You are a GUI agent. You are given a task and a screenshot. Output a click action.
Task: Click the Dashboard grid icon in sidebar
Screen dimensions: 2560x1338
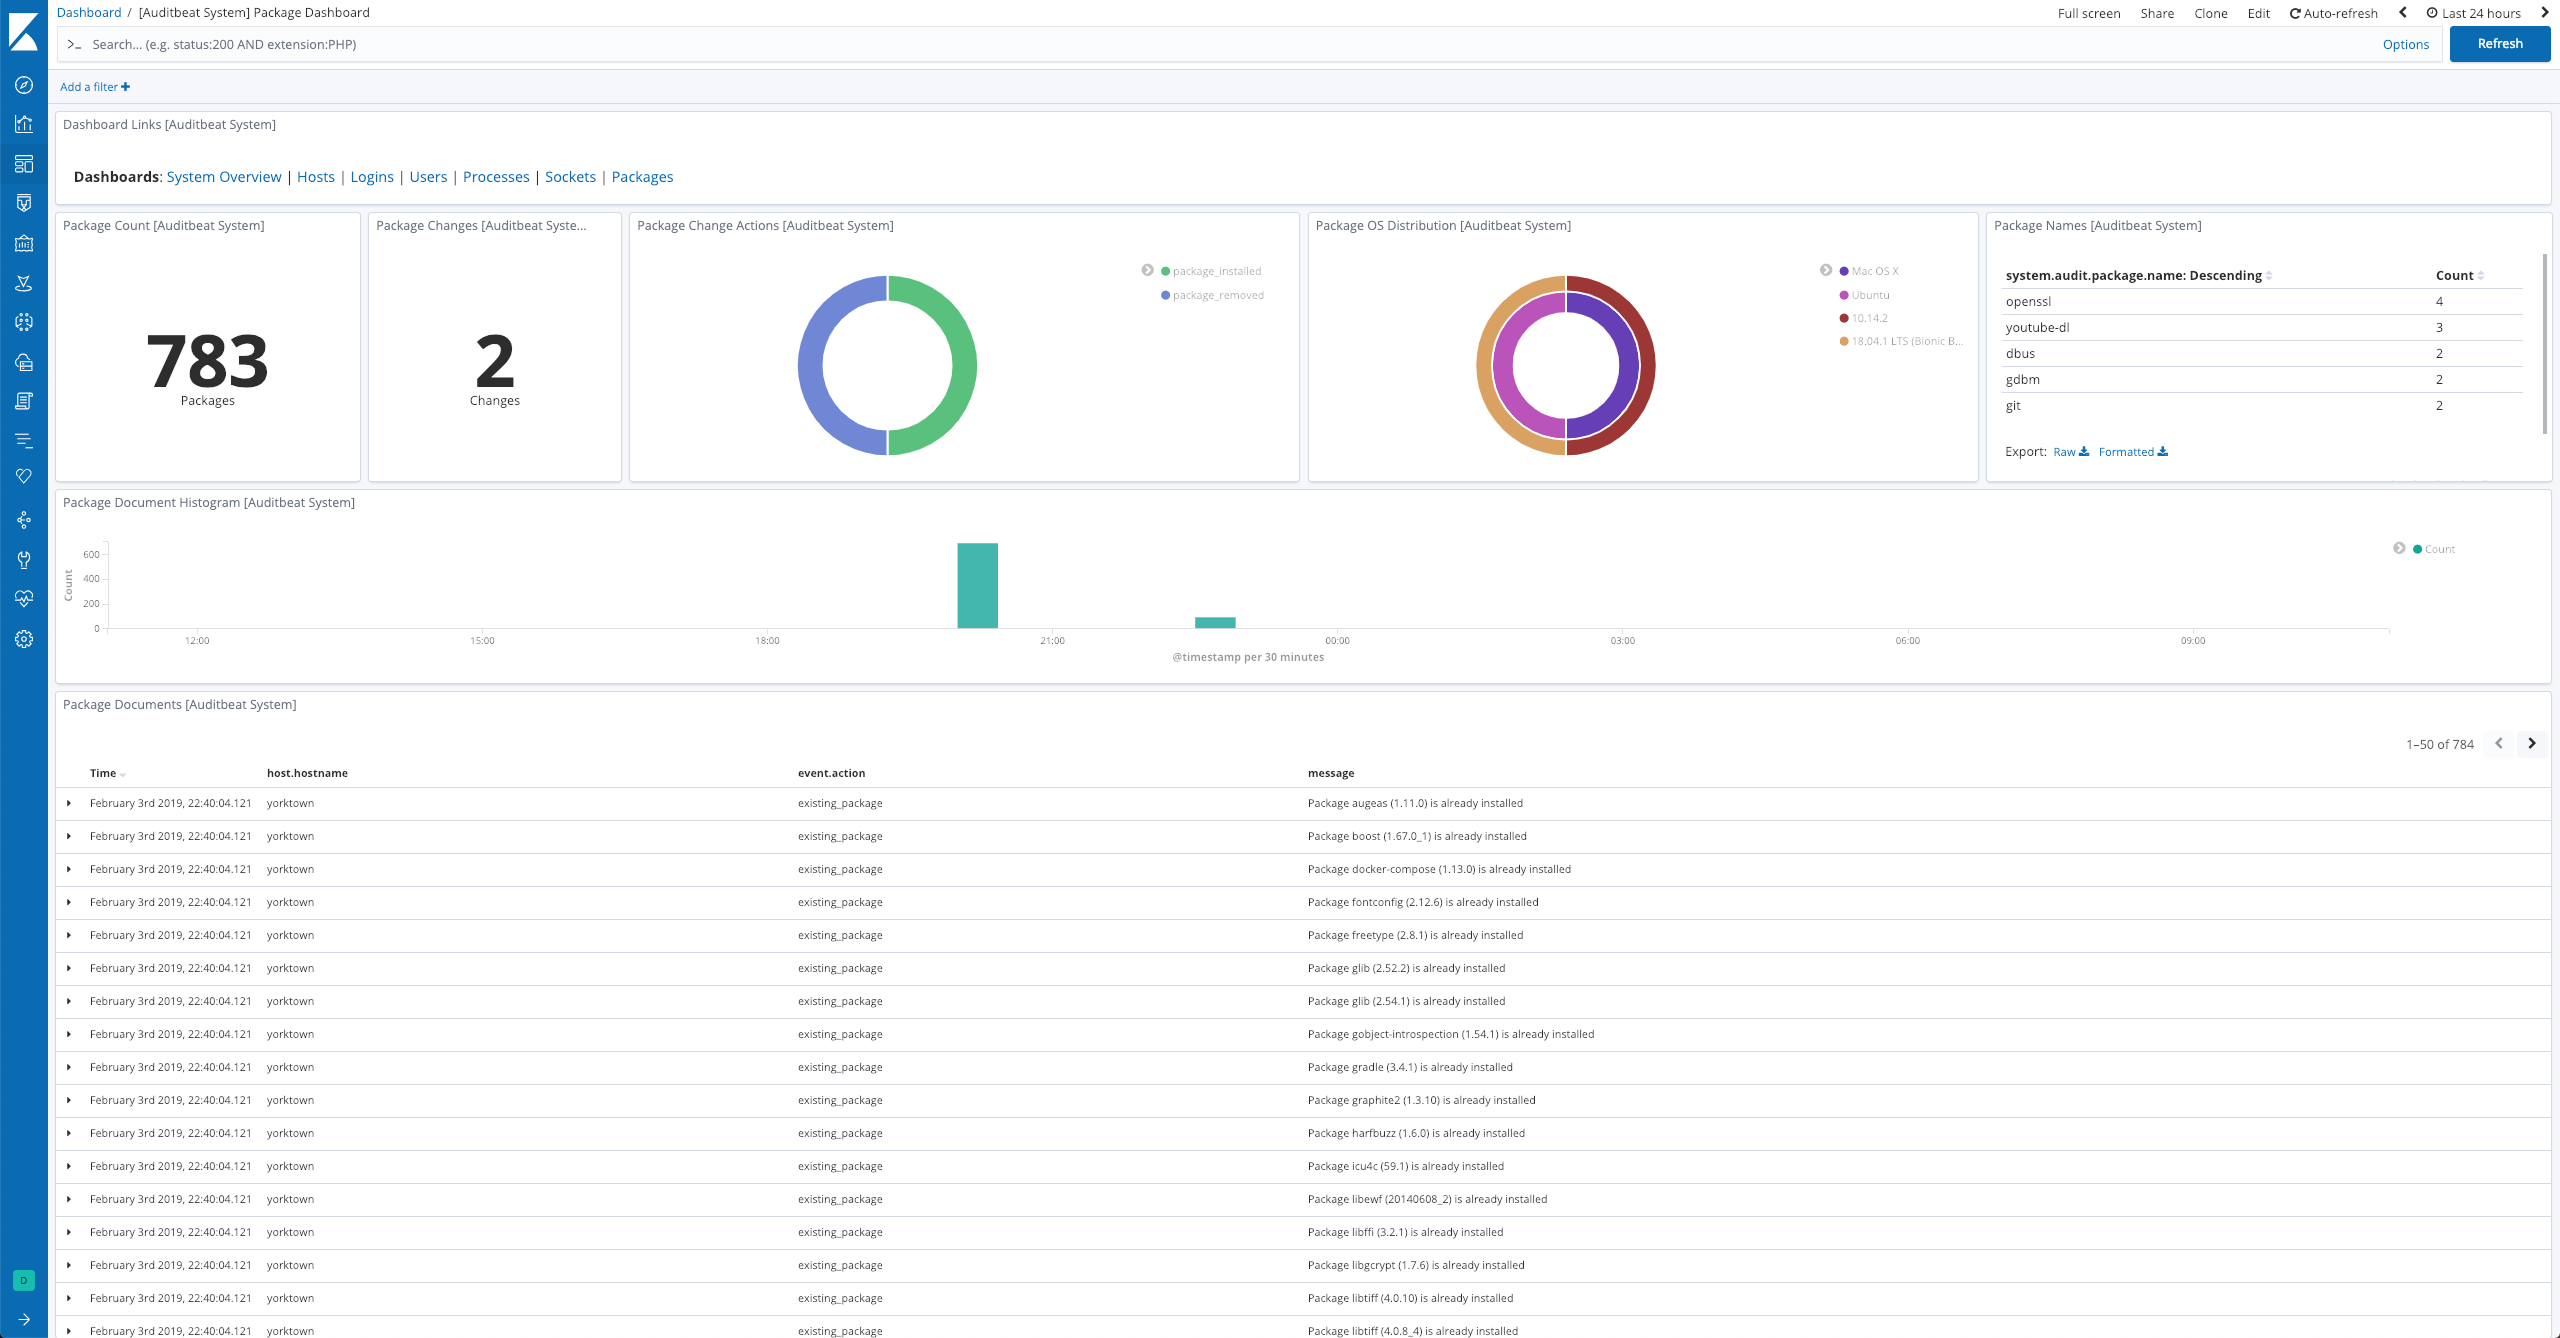(24, 163)
